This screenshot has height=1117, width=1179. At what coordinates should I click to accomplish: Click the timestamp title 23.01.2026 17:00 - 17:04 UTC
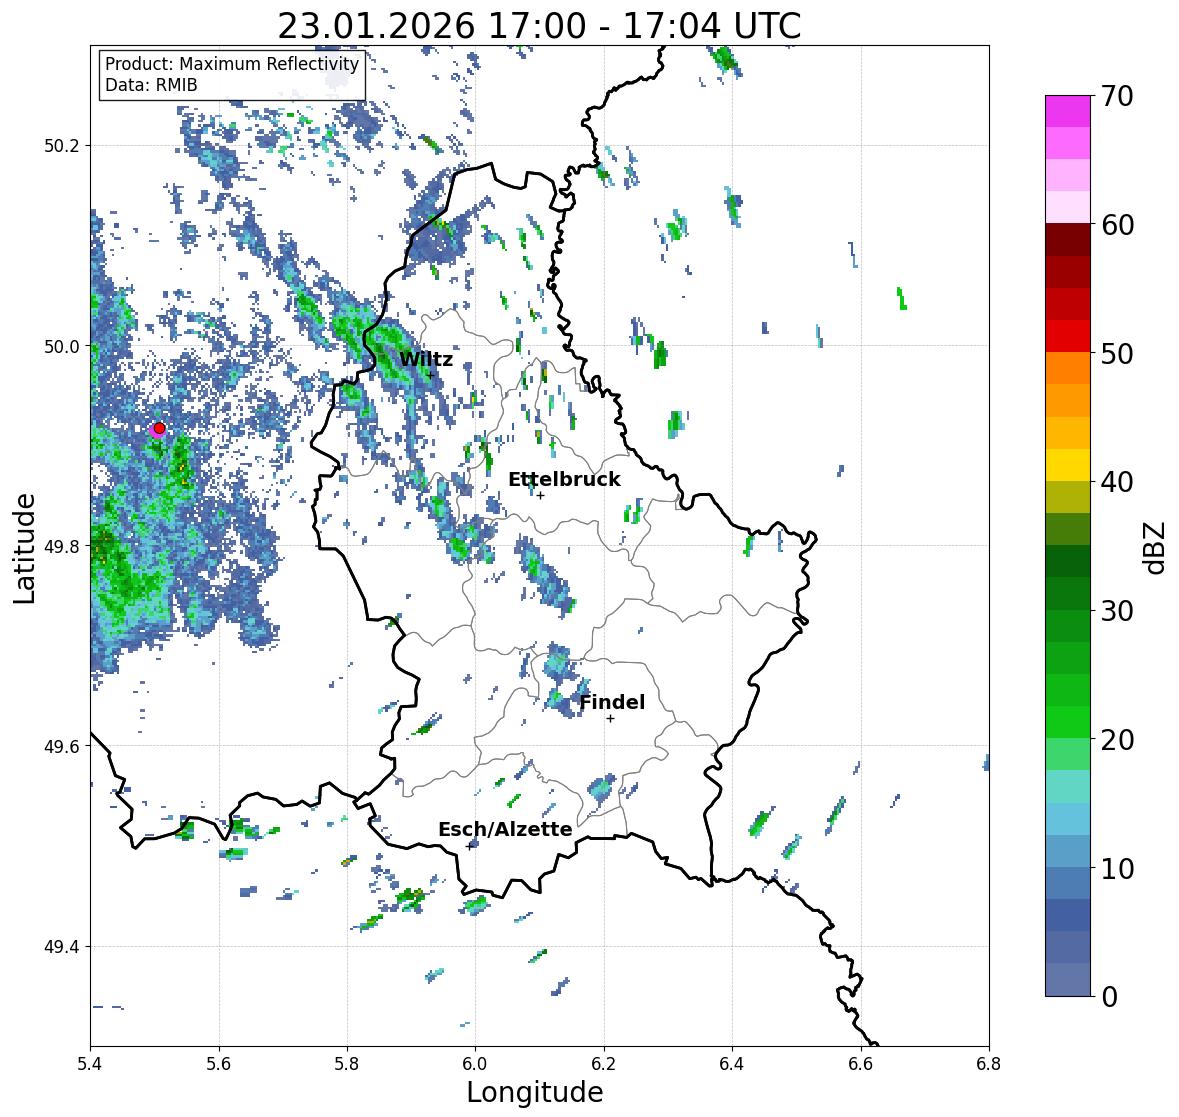tap(539, 26)
